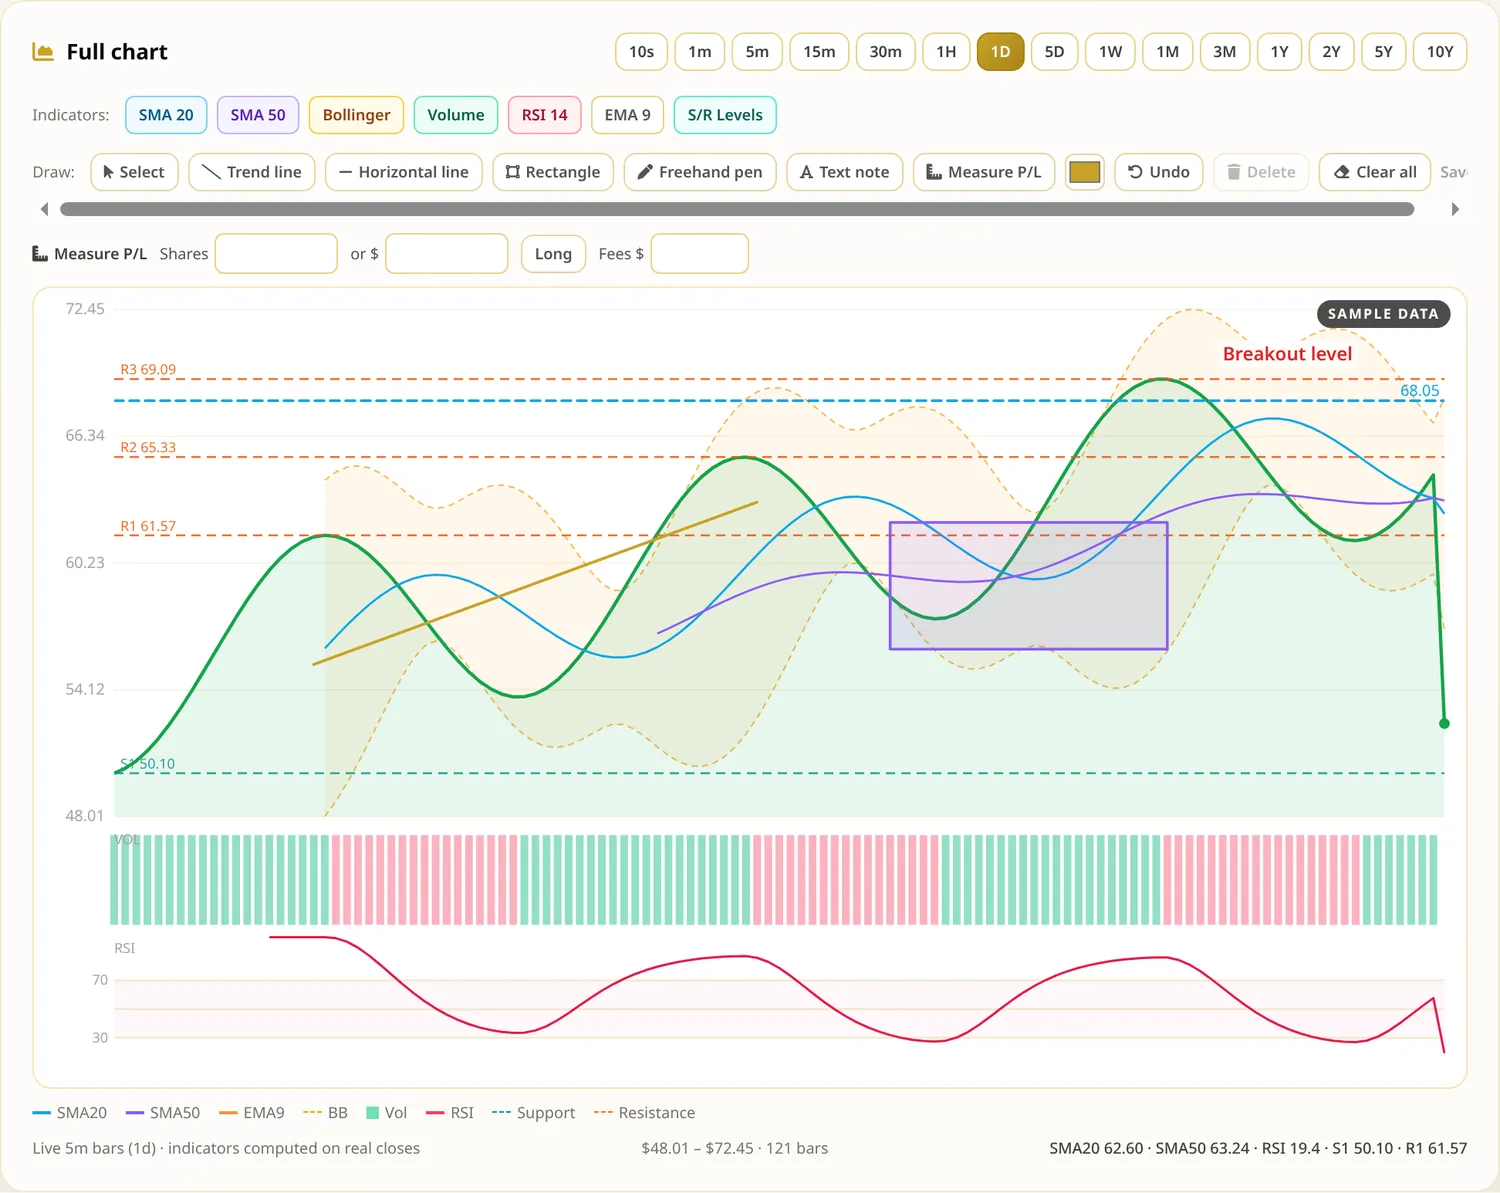Select the Text note tool
1500x1193 pixels.
point(845,172)
